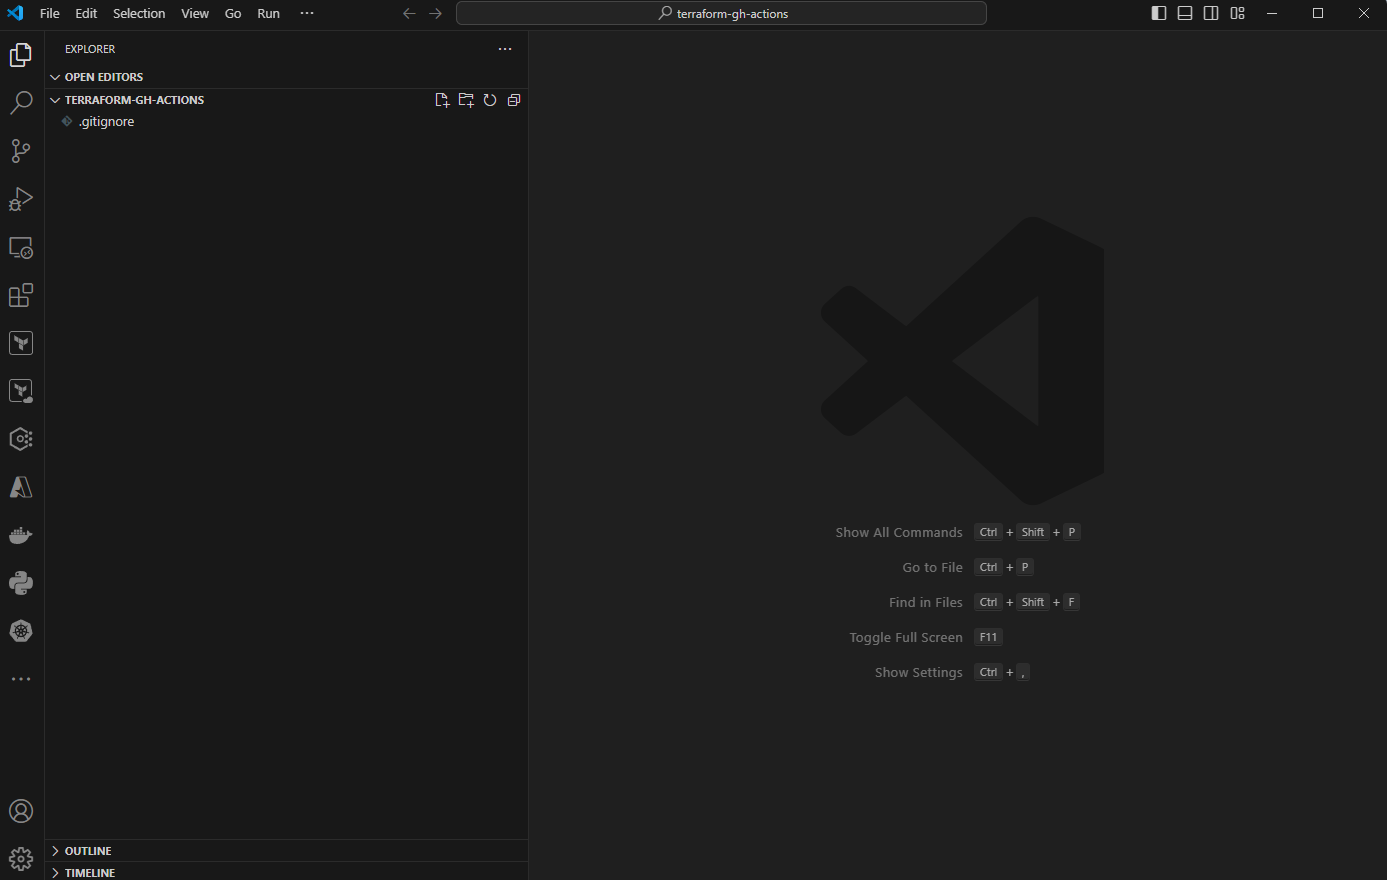Expand the Outline section
1387x880 pixels.
(x=88, y=851)
